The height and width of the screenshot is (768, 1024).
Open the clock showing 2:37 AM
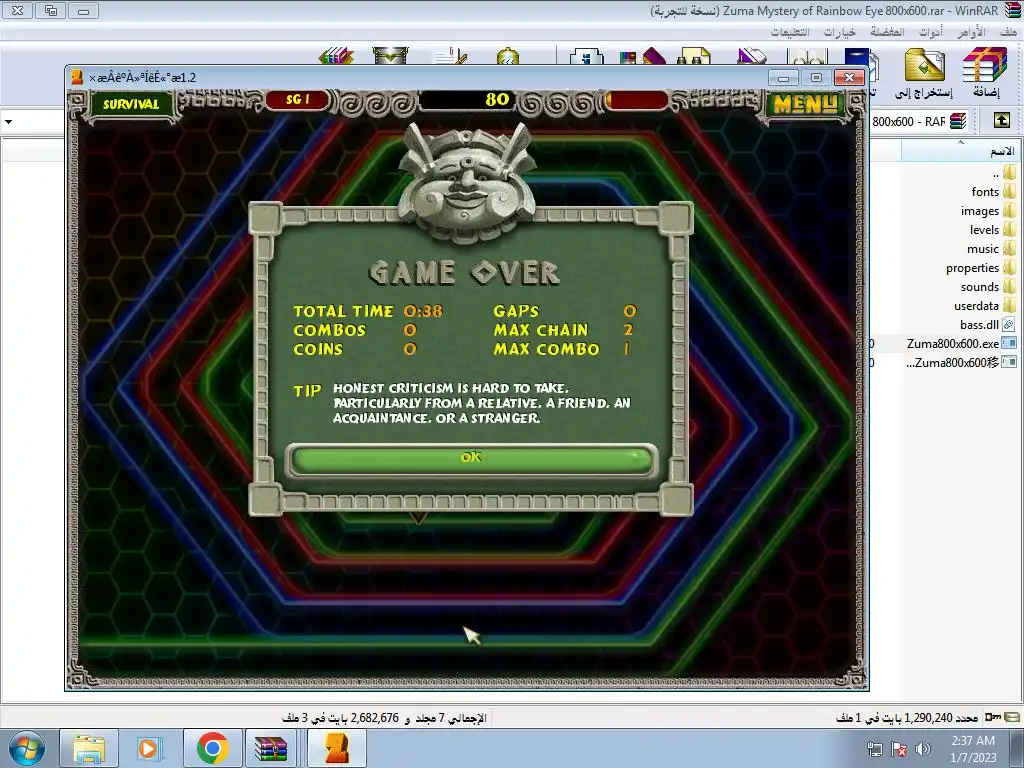point(973,748)
